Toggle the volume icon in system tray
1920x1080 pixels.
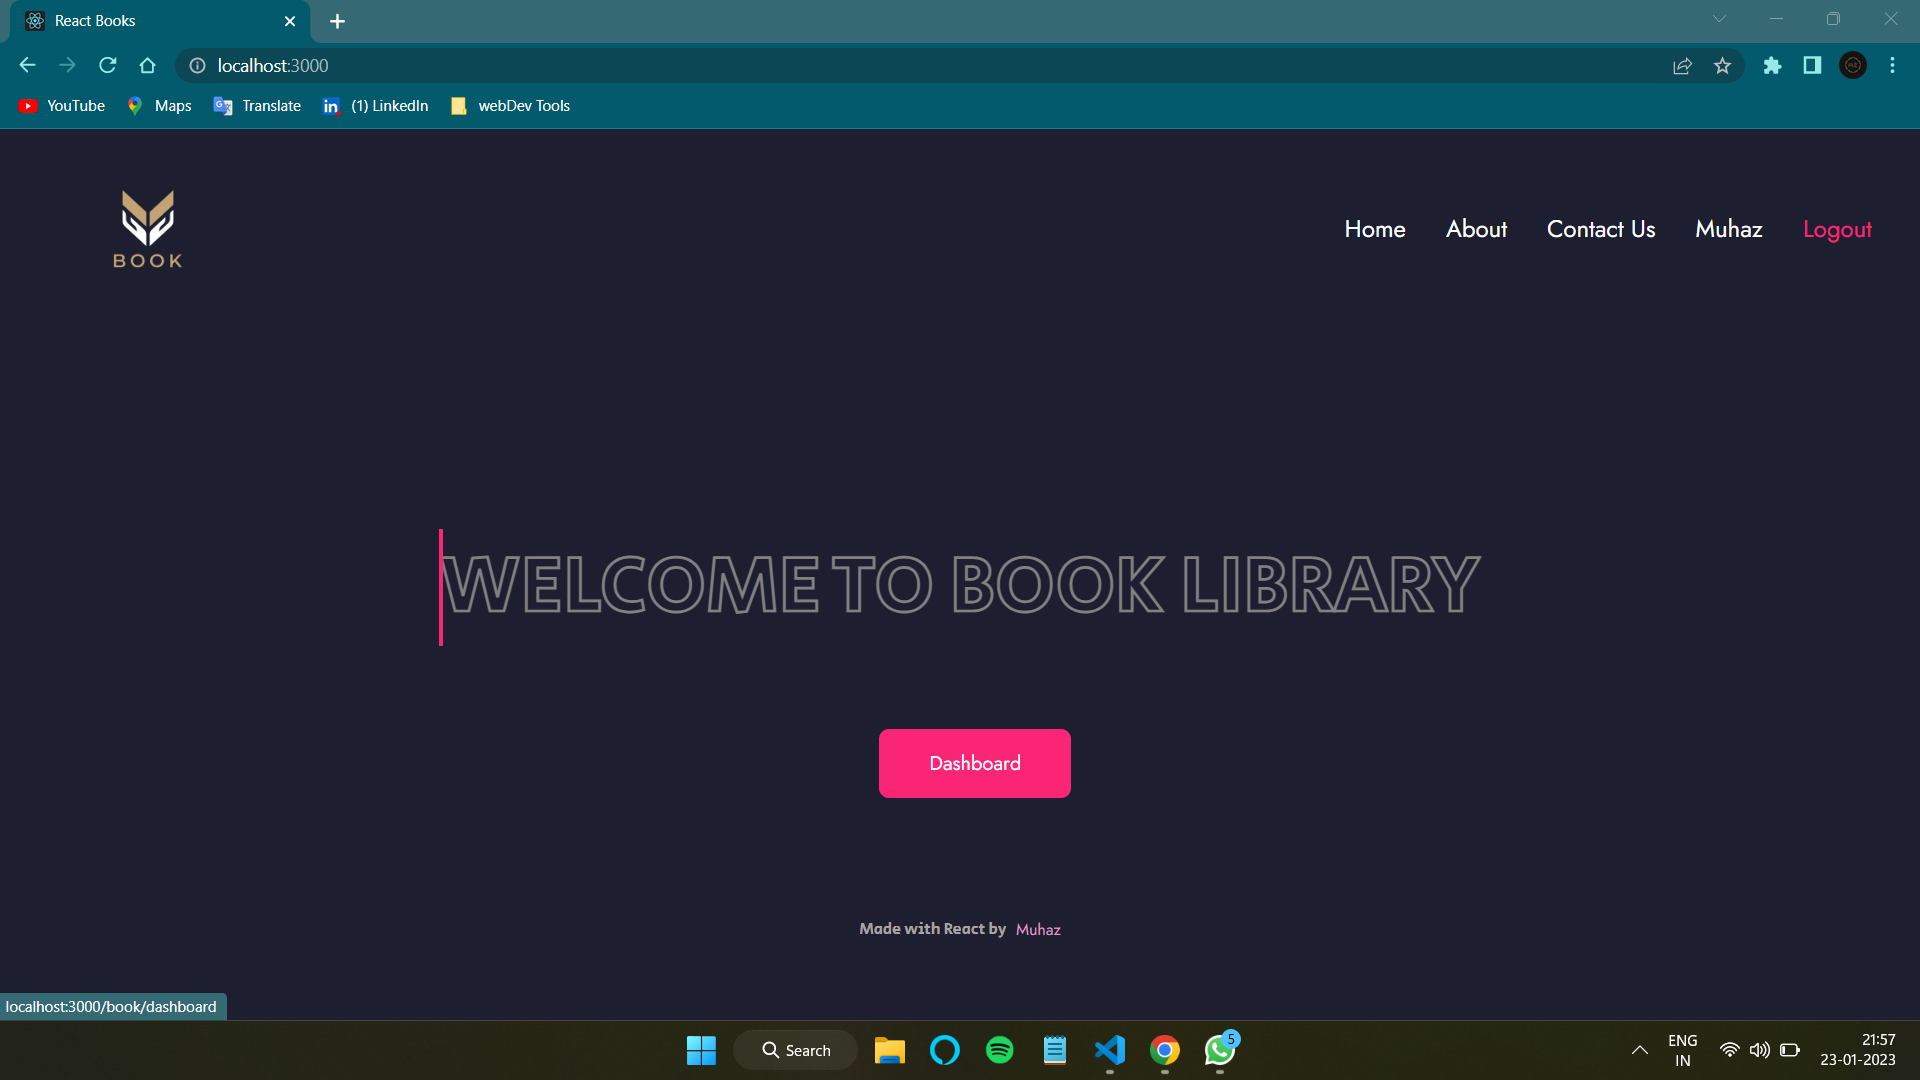pos(1760,1050)
